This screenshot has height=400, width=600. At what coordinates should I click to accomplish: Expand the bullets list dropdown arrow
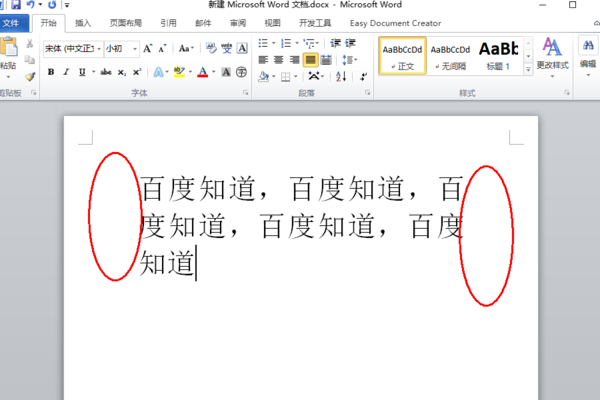(274, 43)
